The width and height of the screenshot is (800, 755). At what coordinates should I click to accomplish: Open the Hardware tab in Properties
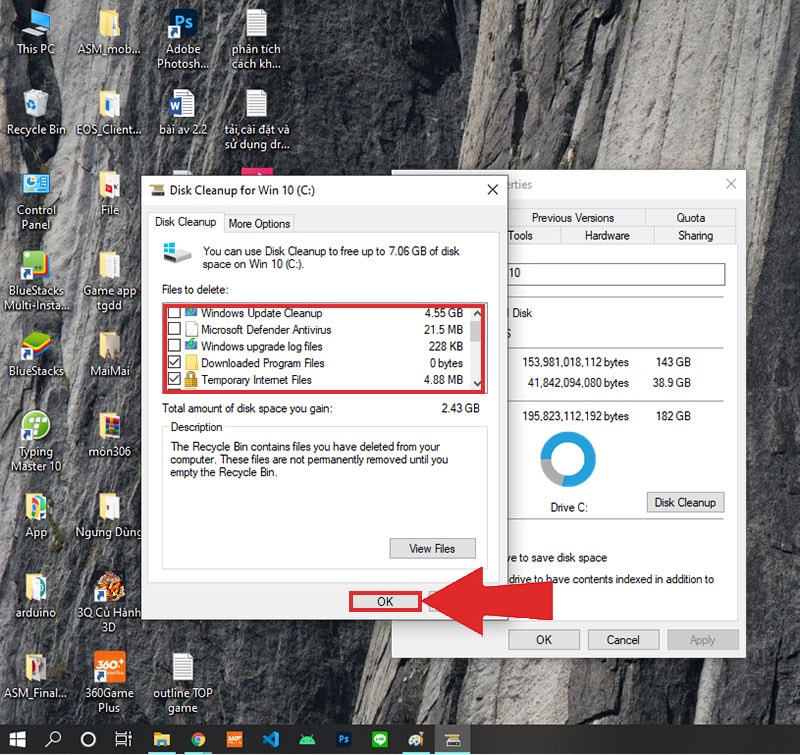607,235
